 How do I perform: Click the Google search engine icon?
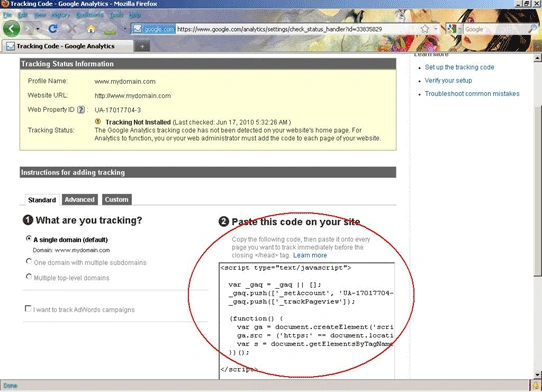click(x=451, y=29)
